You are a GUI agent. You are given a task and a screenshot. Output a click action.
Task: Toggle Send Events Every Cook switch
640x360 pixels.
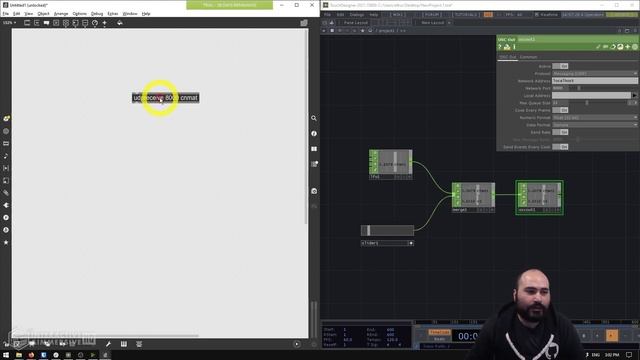tap(560, 147)
